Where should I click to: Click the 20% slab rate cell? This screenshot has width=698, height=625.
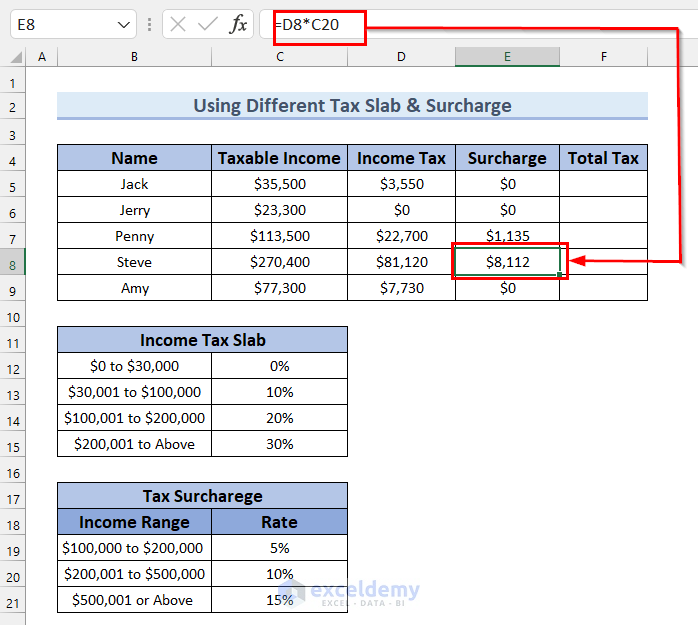coord(280,418)
